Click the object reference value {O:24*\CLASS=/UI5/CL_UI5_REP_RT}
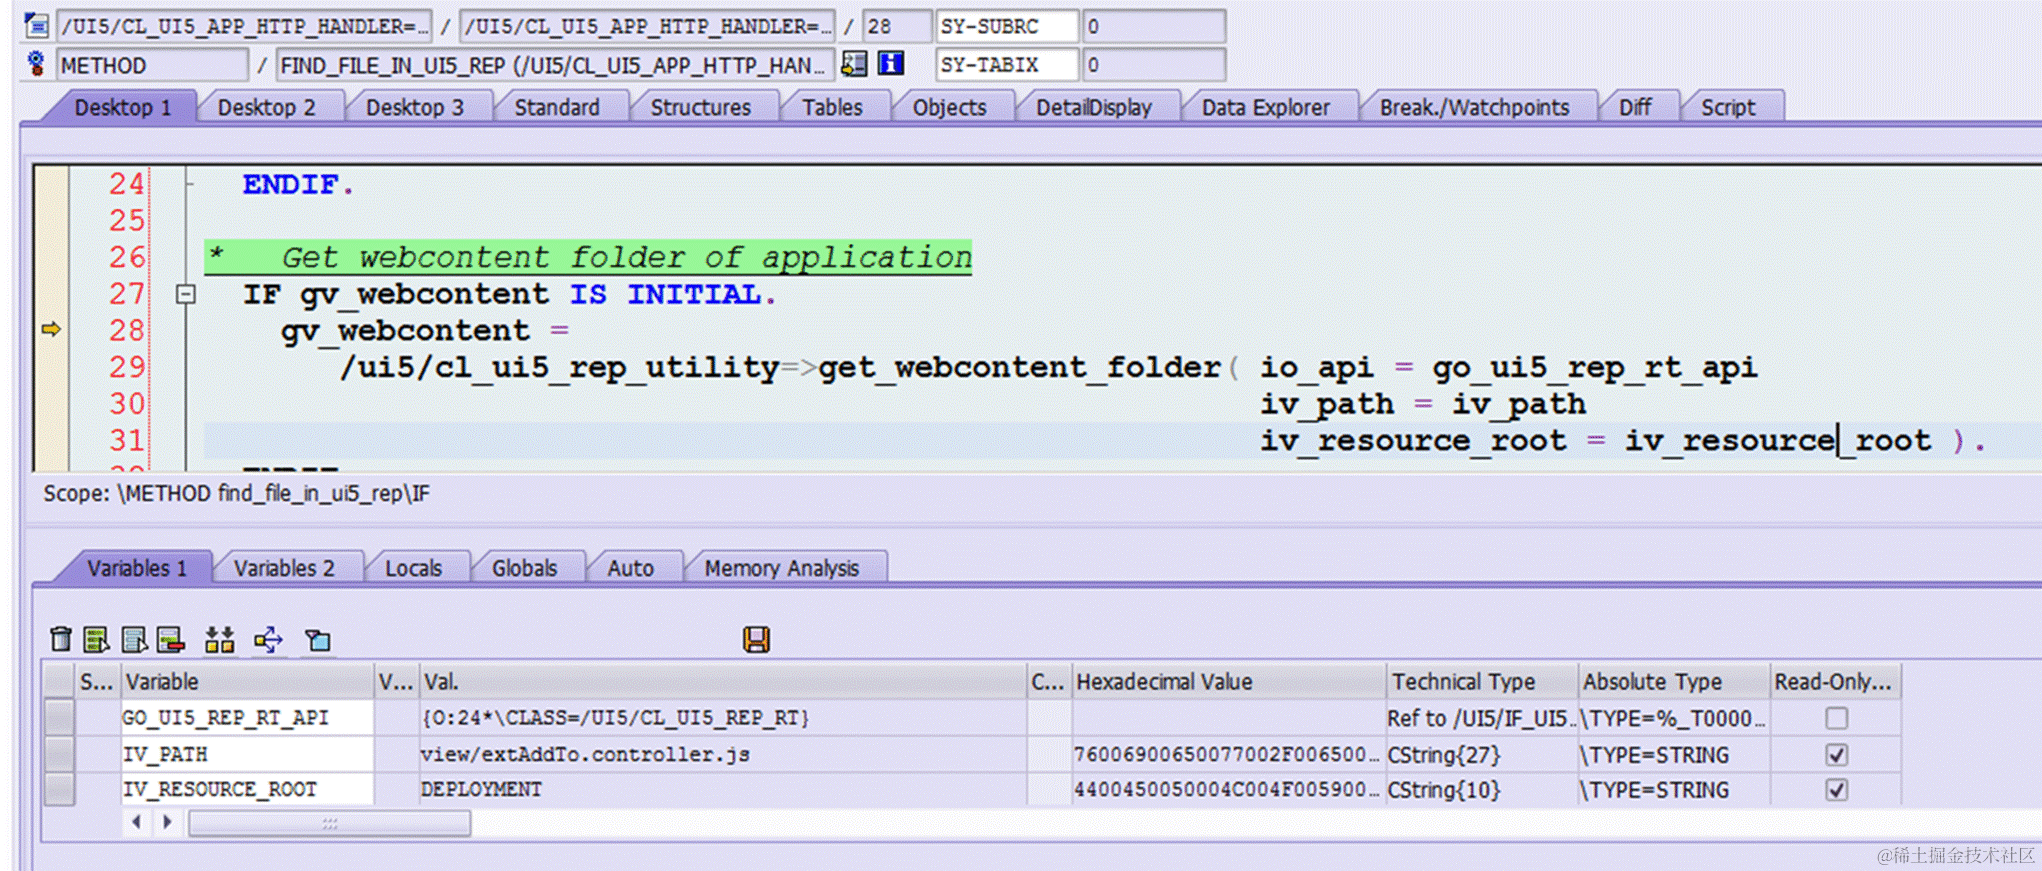This screenshot has width=2042, height=871. point(615,718)
